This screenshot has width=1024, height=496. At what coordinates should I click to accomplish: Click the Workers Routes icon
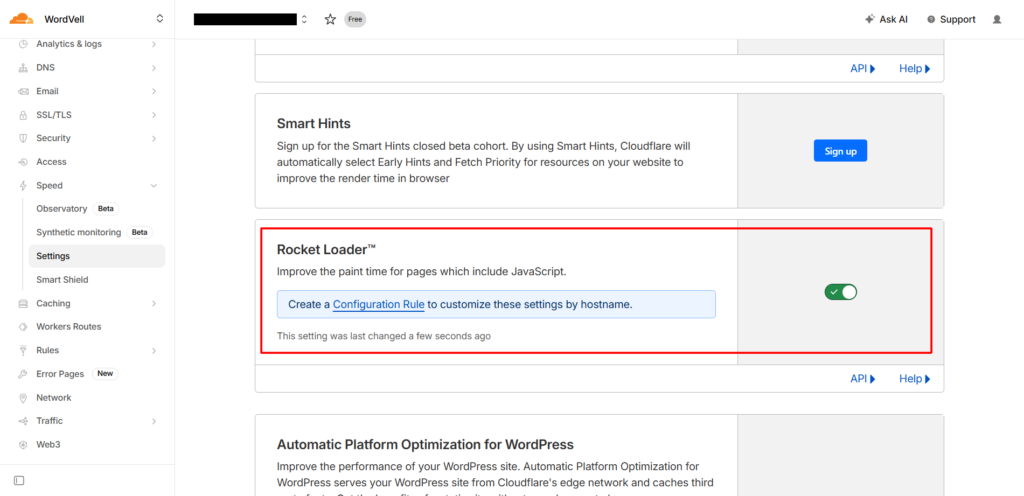[x=23, y=326]
